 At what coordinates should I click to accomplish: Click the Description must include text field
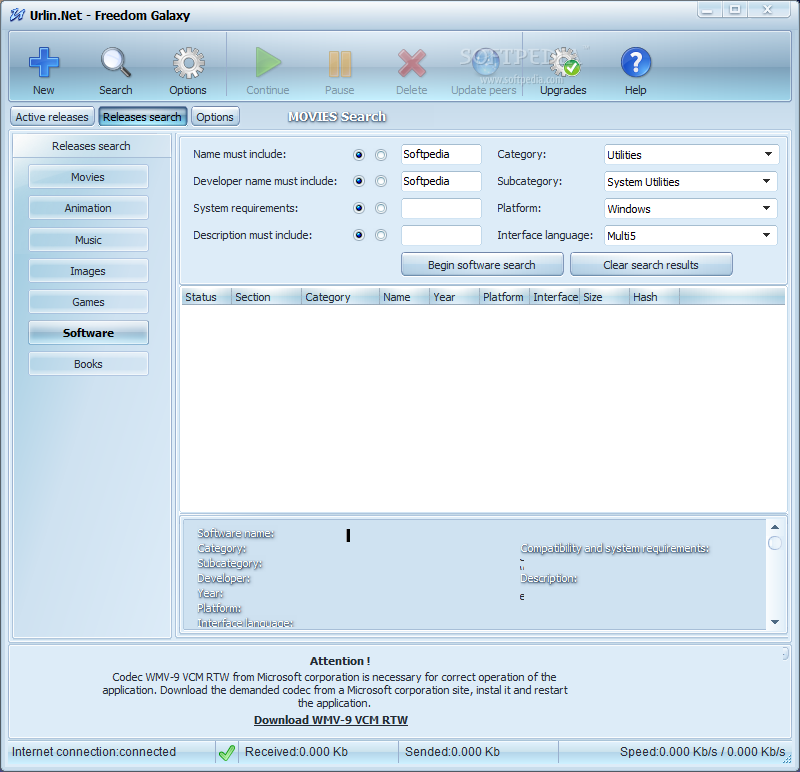[x=441, y=235]
